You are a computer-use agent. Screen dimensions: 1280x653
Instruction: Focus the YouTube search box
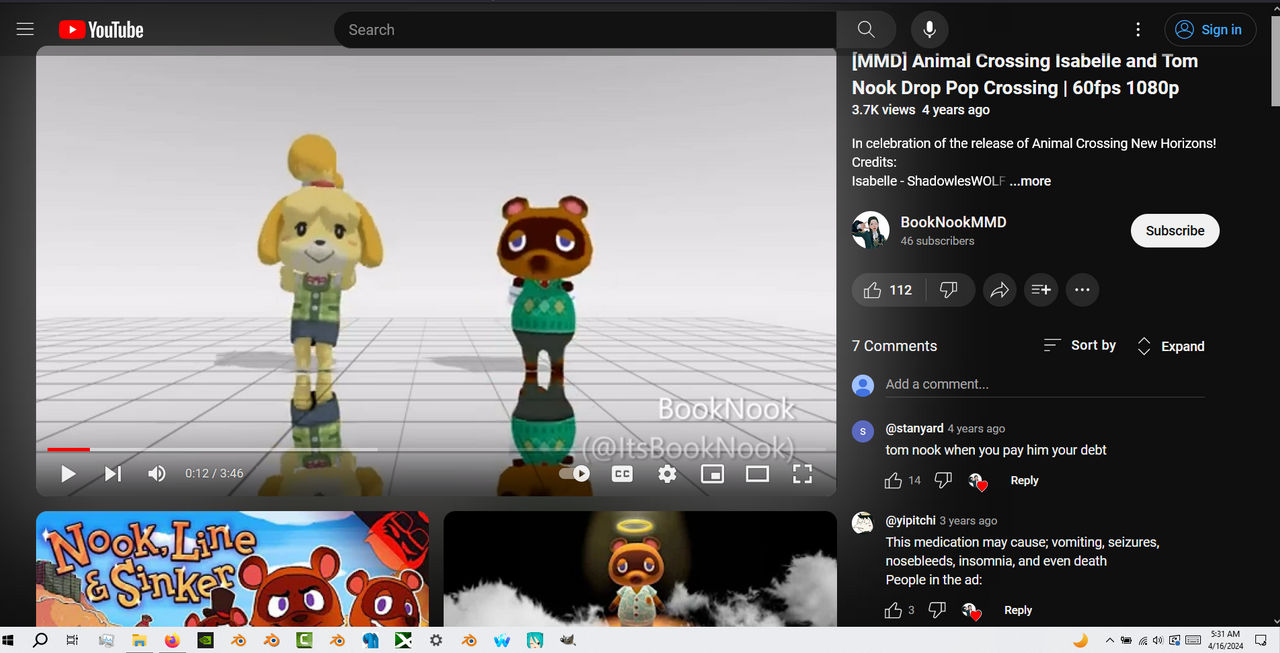585,30
